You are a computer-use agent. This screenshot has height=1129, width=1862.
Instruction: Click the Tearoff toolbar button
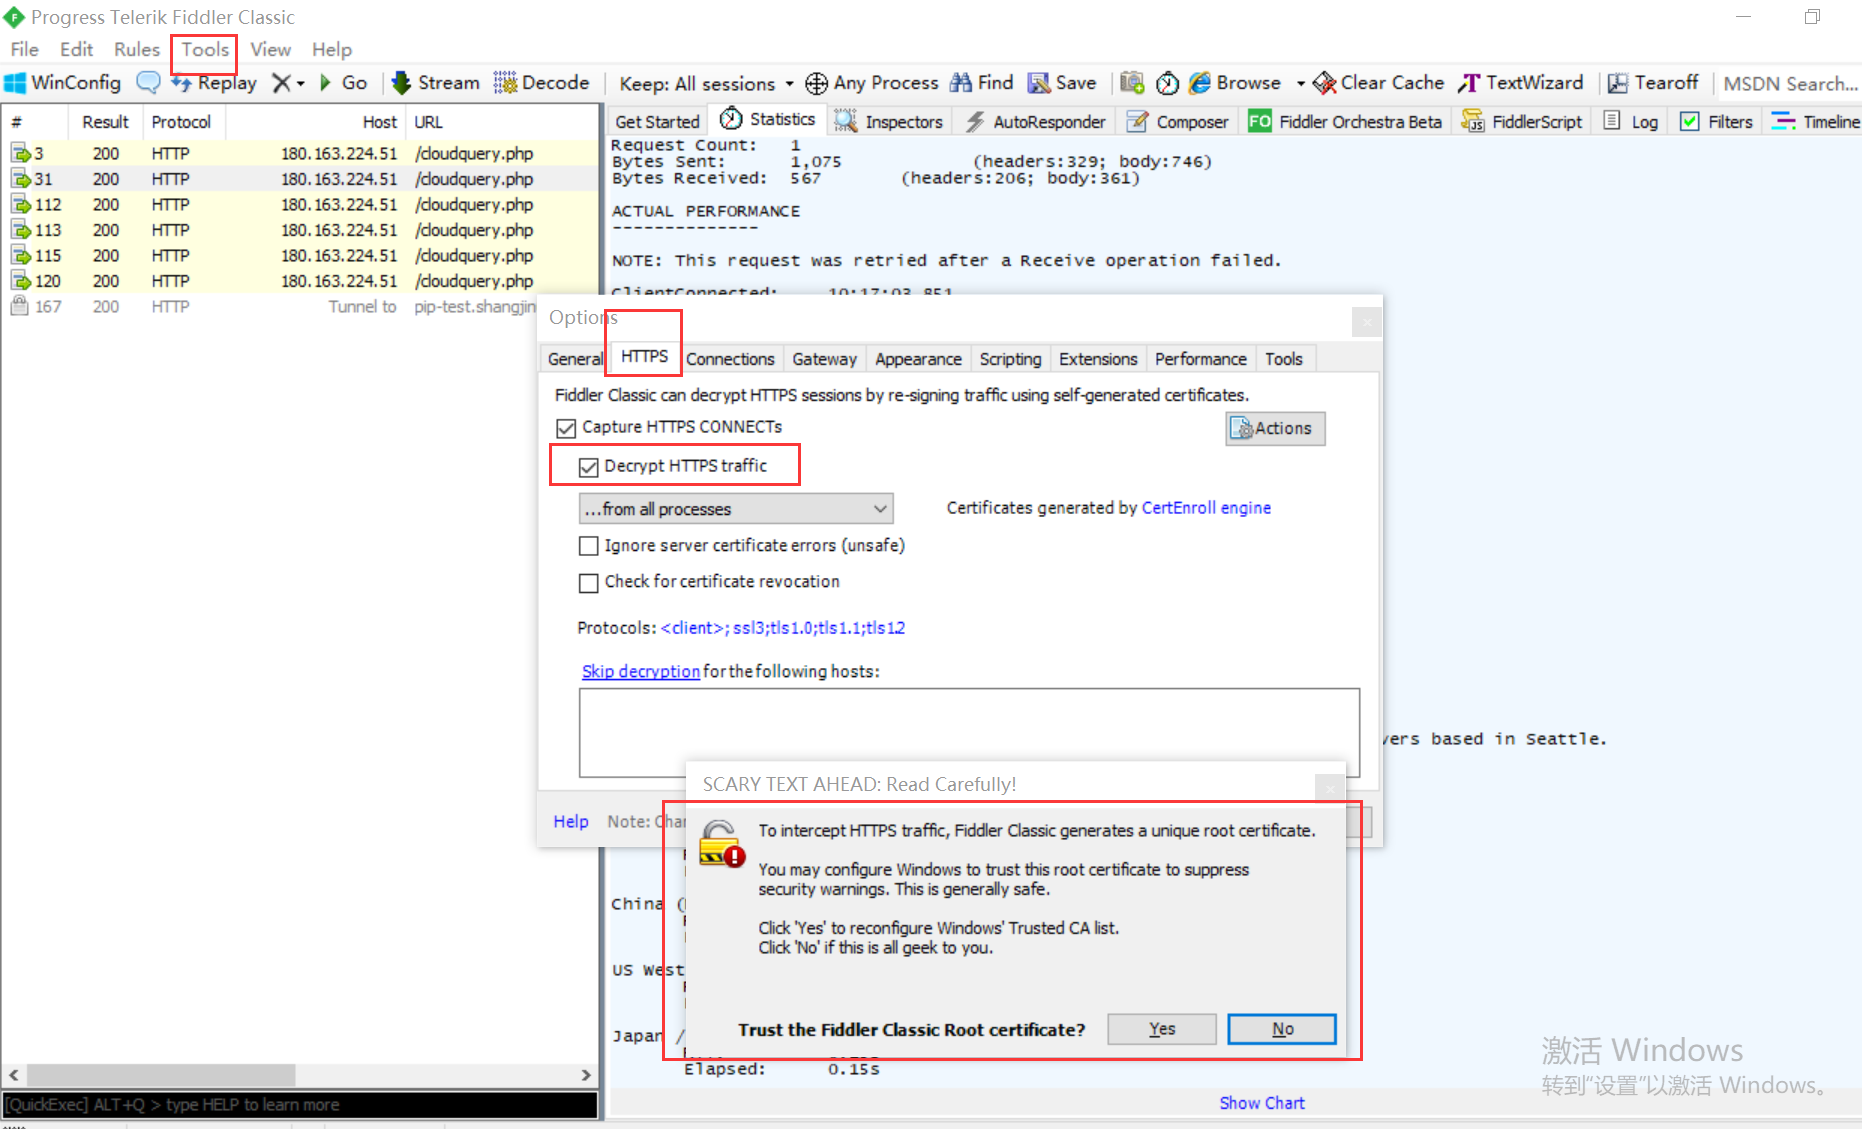pyautogui.click(x=1653, y=83)
